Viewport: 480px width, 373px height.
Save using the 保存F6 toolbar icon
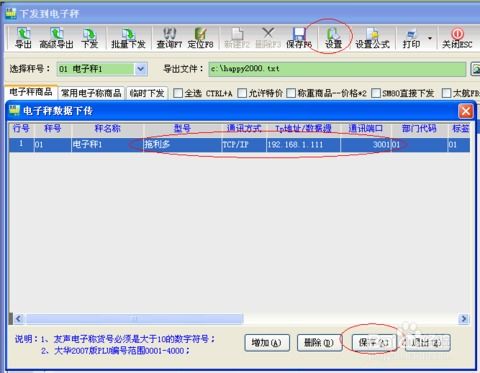click(299, 38)
